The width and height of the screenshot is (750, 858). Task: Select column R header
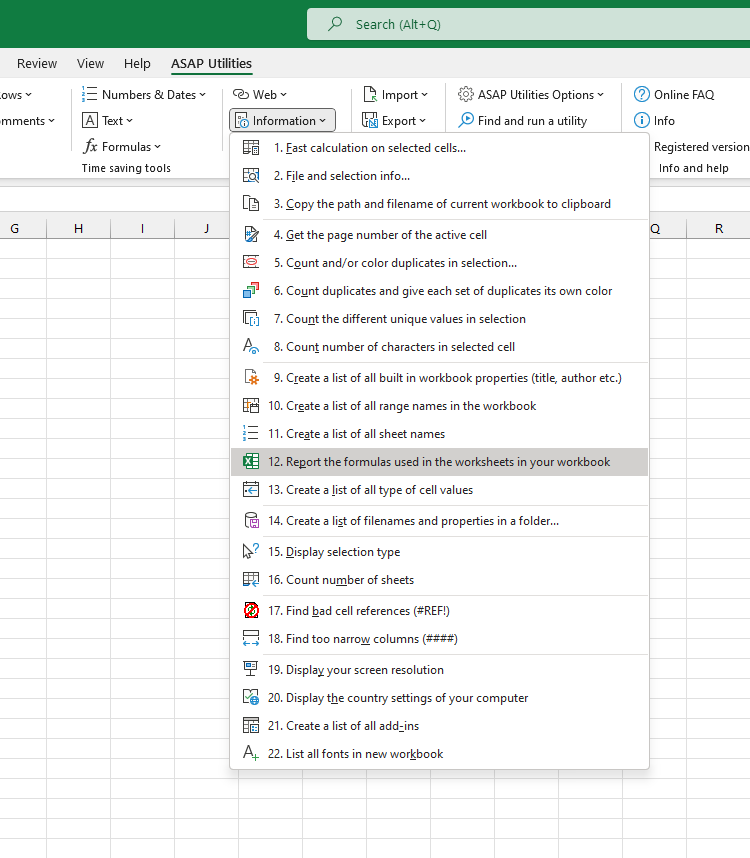point(718,229)
